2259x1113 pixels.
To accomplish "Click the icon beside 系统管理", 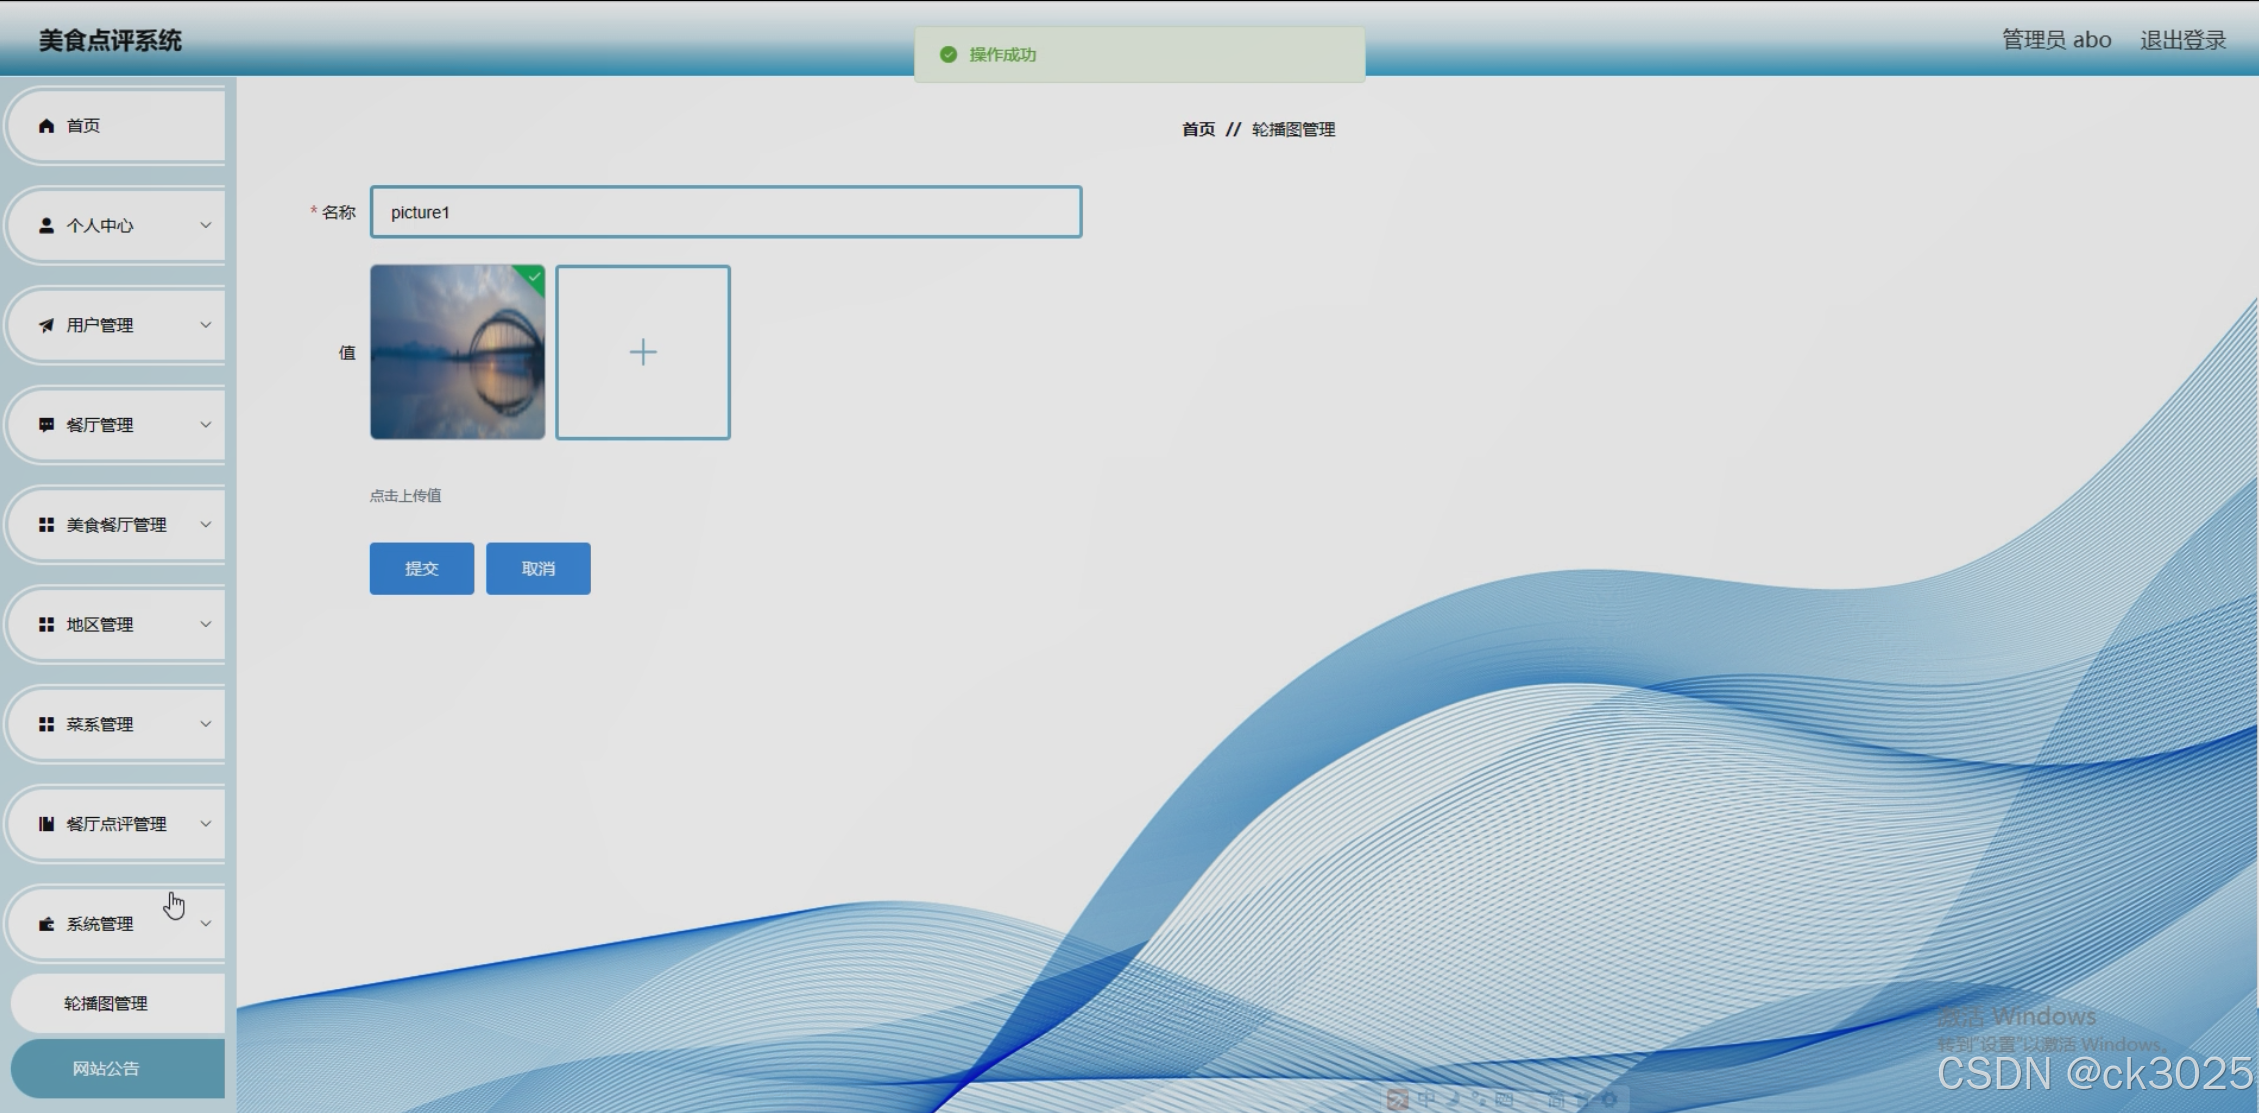I will pos(46,924).
